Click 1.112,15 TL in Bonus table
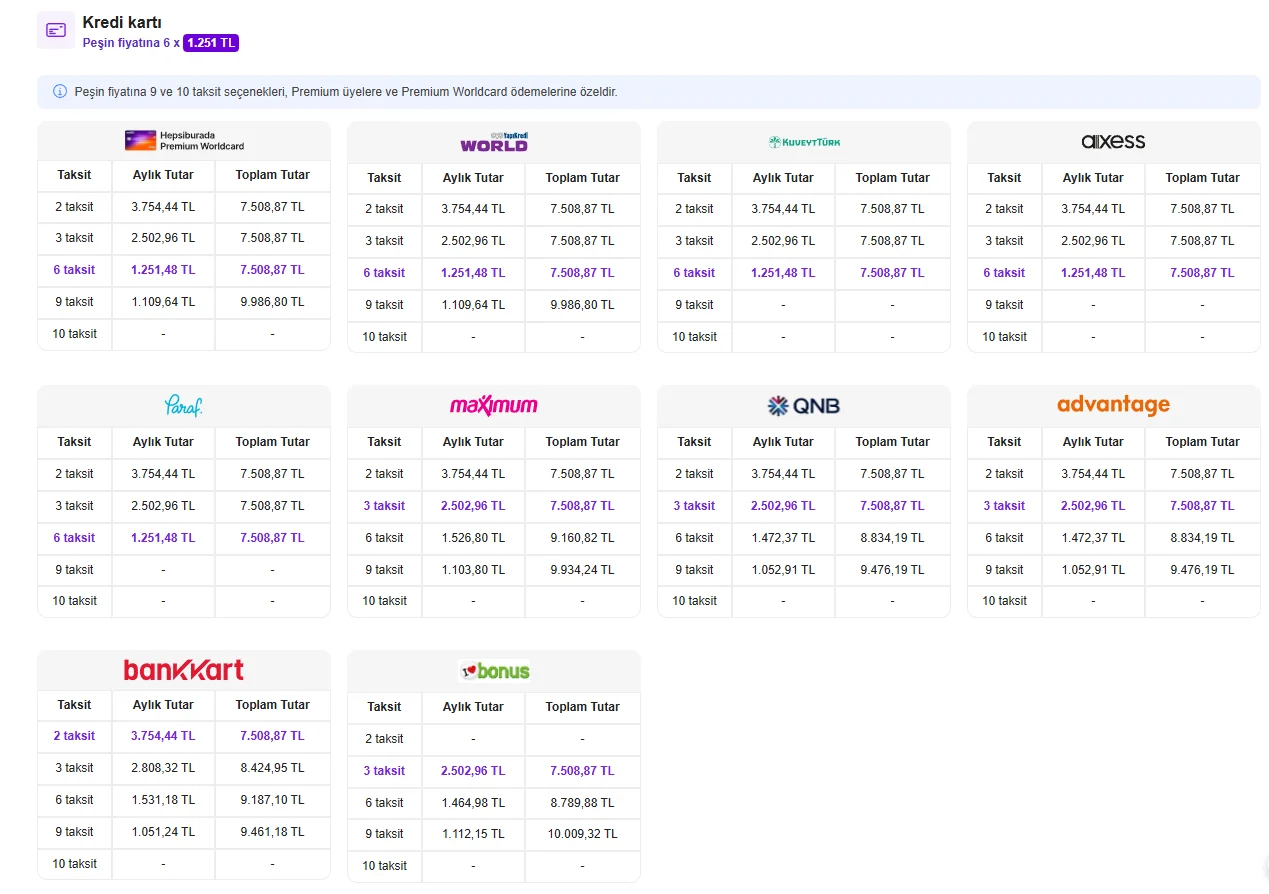 (473, 834)
